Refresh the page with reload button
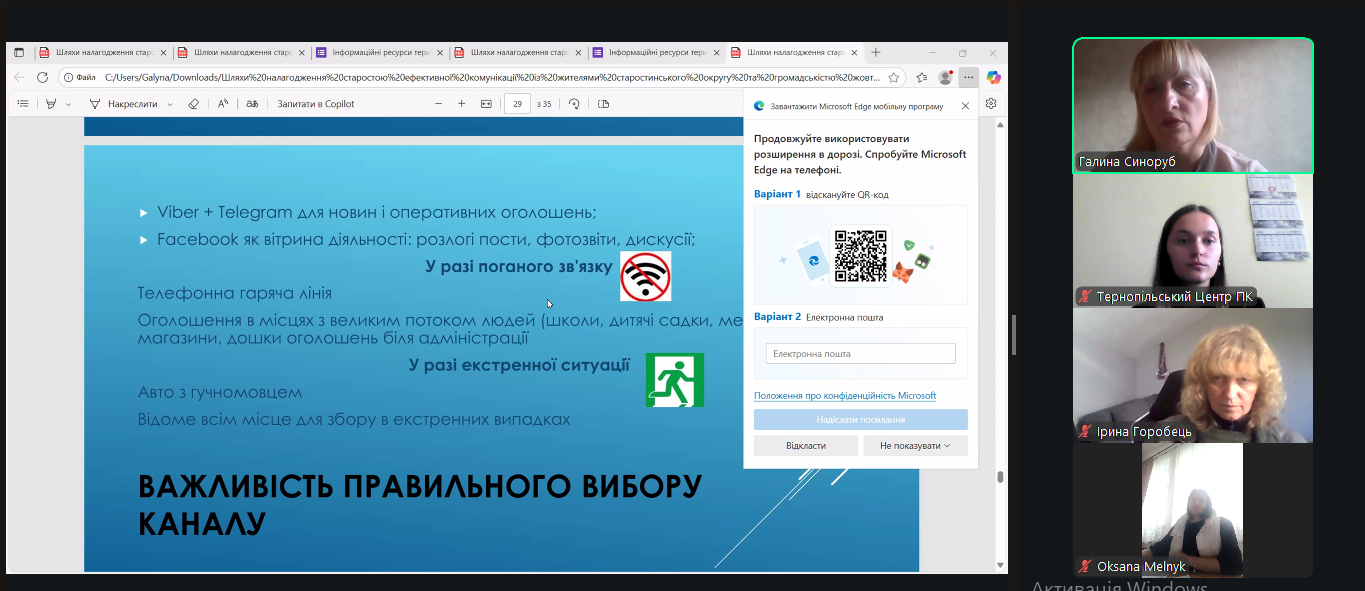Viewport: 1365px width, 591px height. pyautogui.click(x=42, y=77)
